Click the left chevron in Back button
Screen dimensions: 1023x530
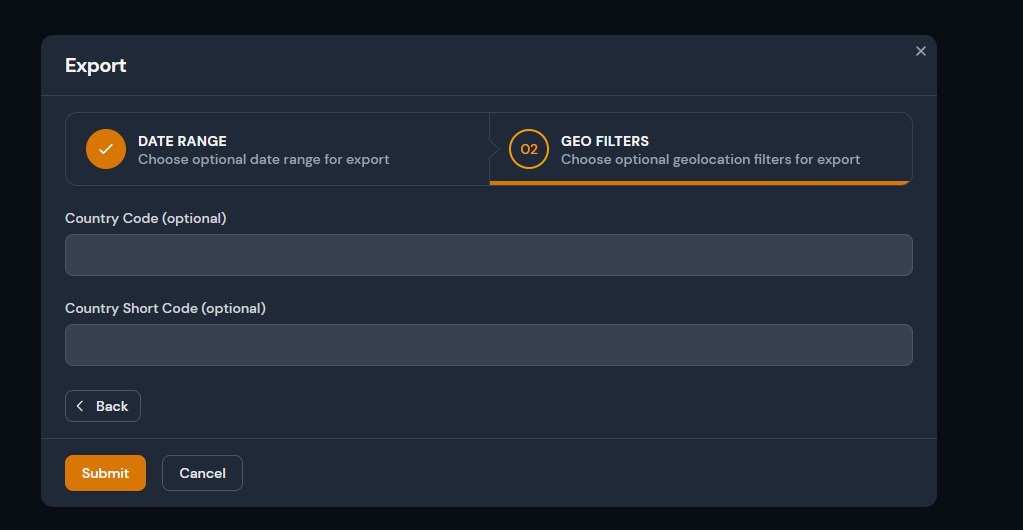click(x=80, y=406)
